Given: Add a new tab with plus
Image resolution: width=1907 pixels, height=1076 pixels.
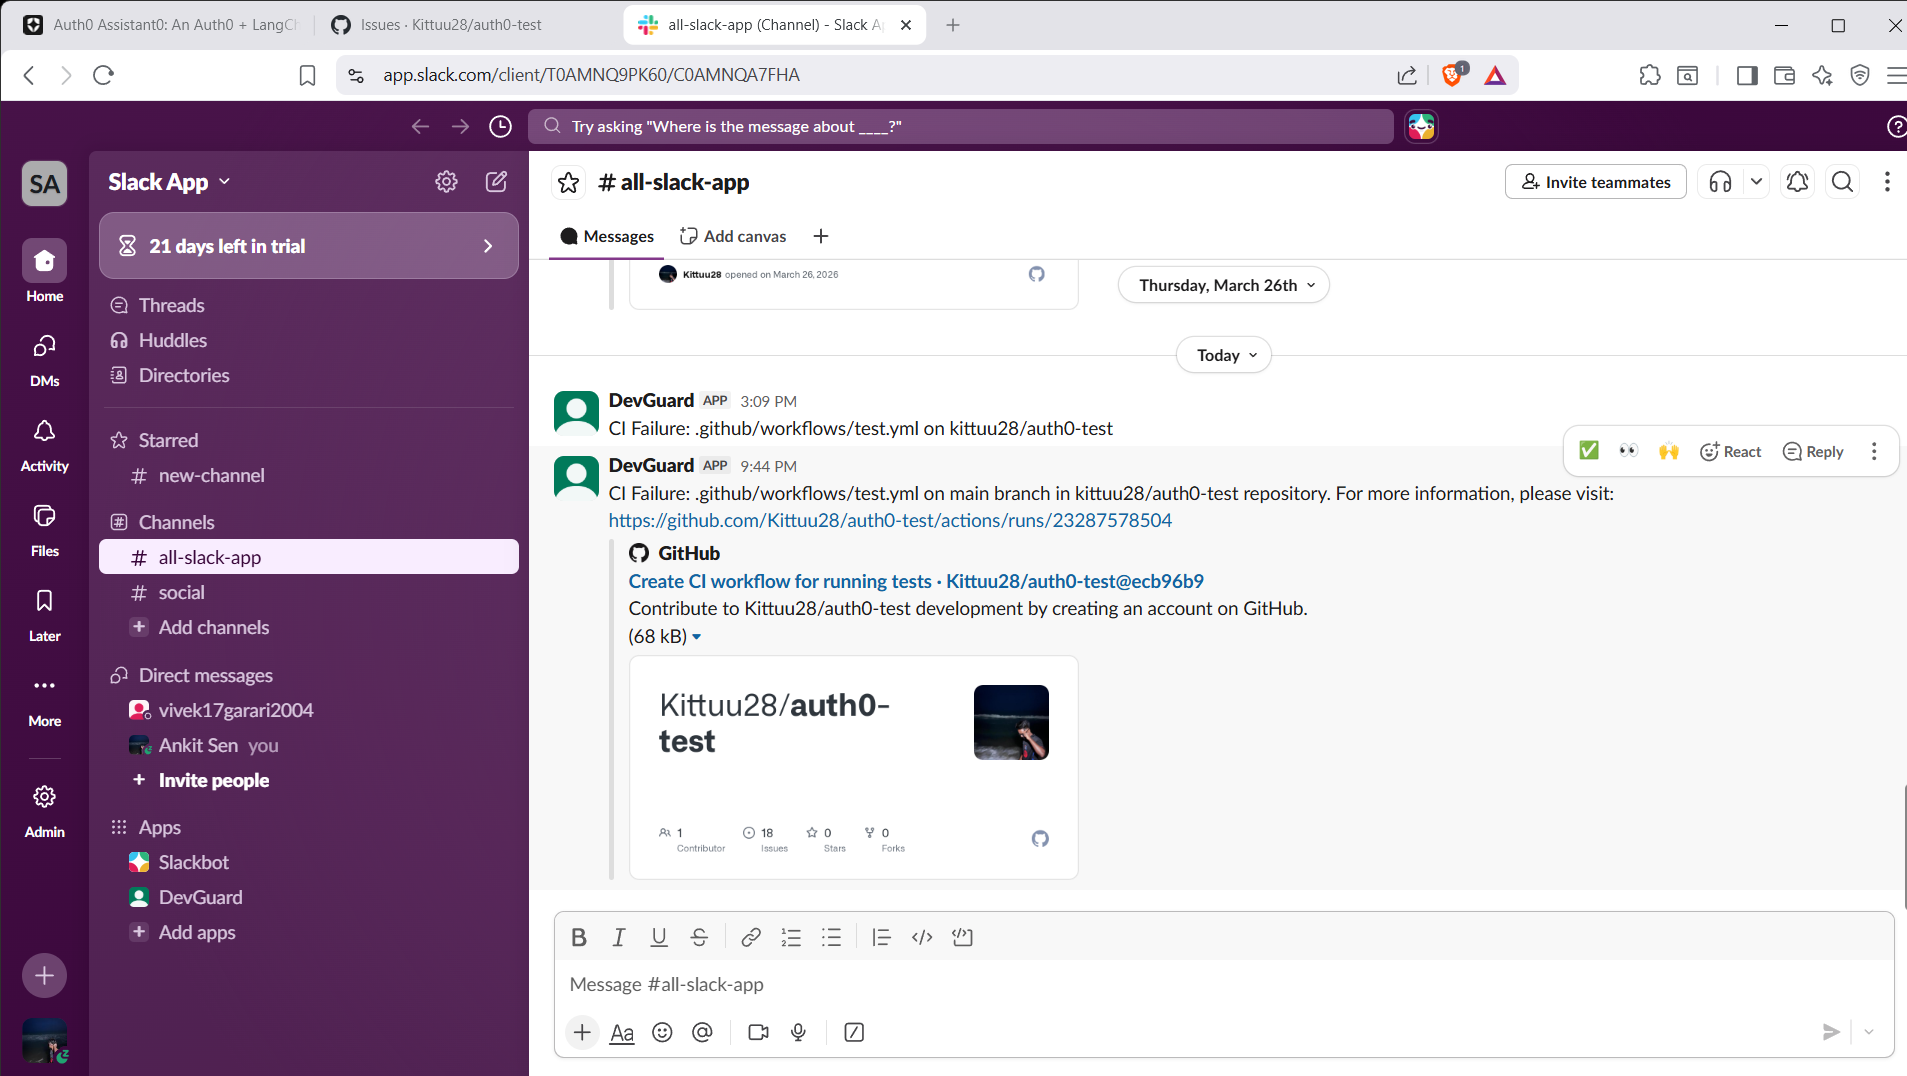Looking at the screenshot, I should pos(821,236).
